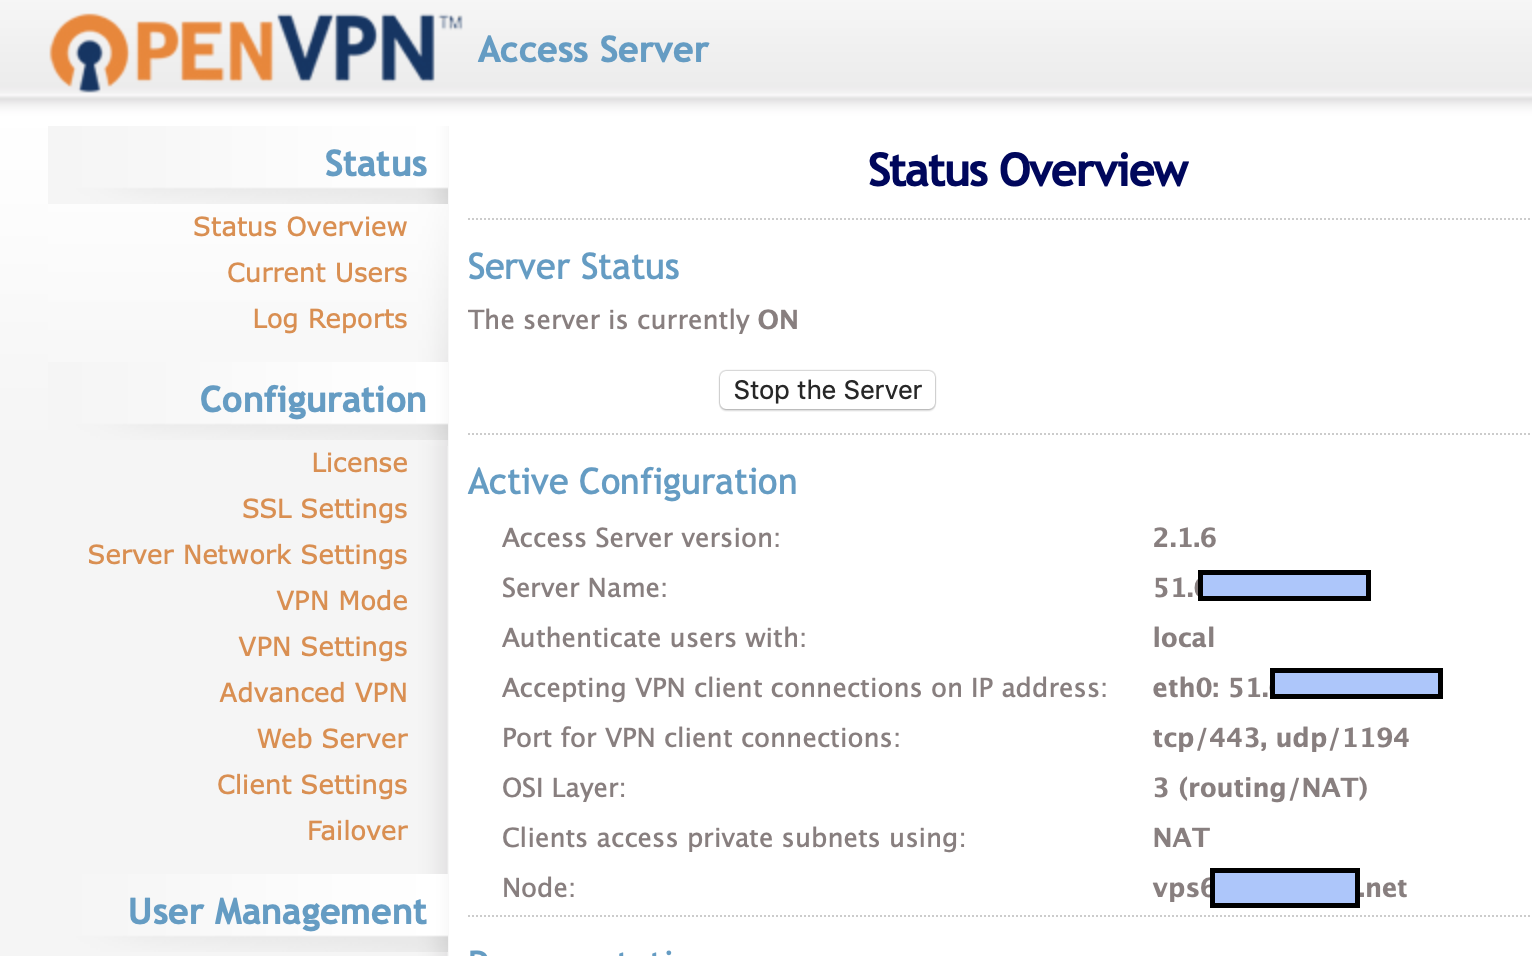Image resolution: width=1532 pixels, height=956 pixels.
Task: Open Client Settings
Action: click(313, 785)
